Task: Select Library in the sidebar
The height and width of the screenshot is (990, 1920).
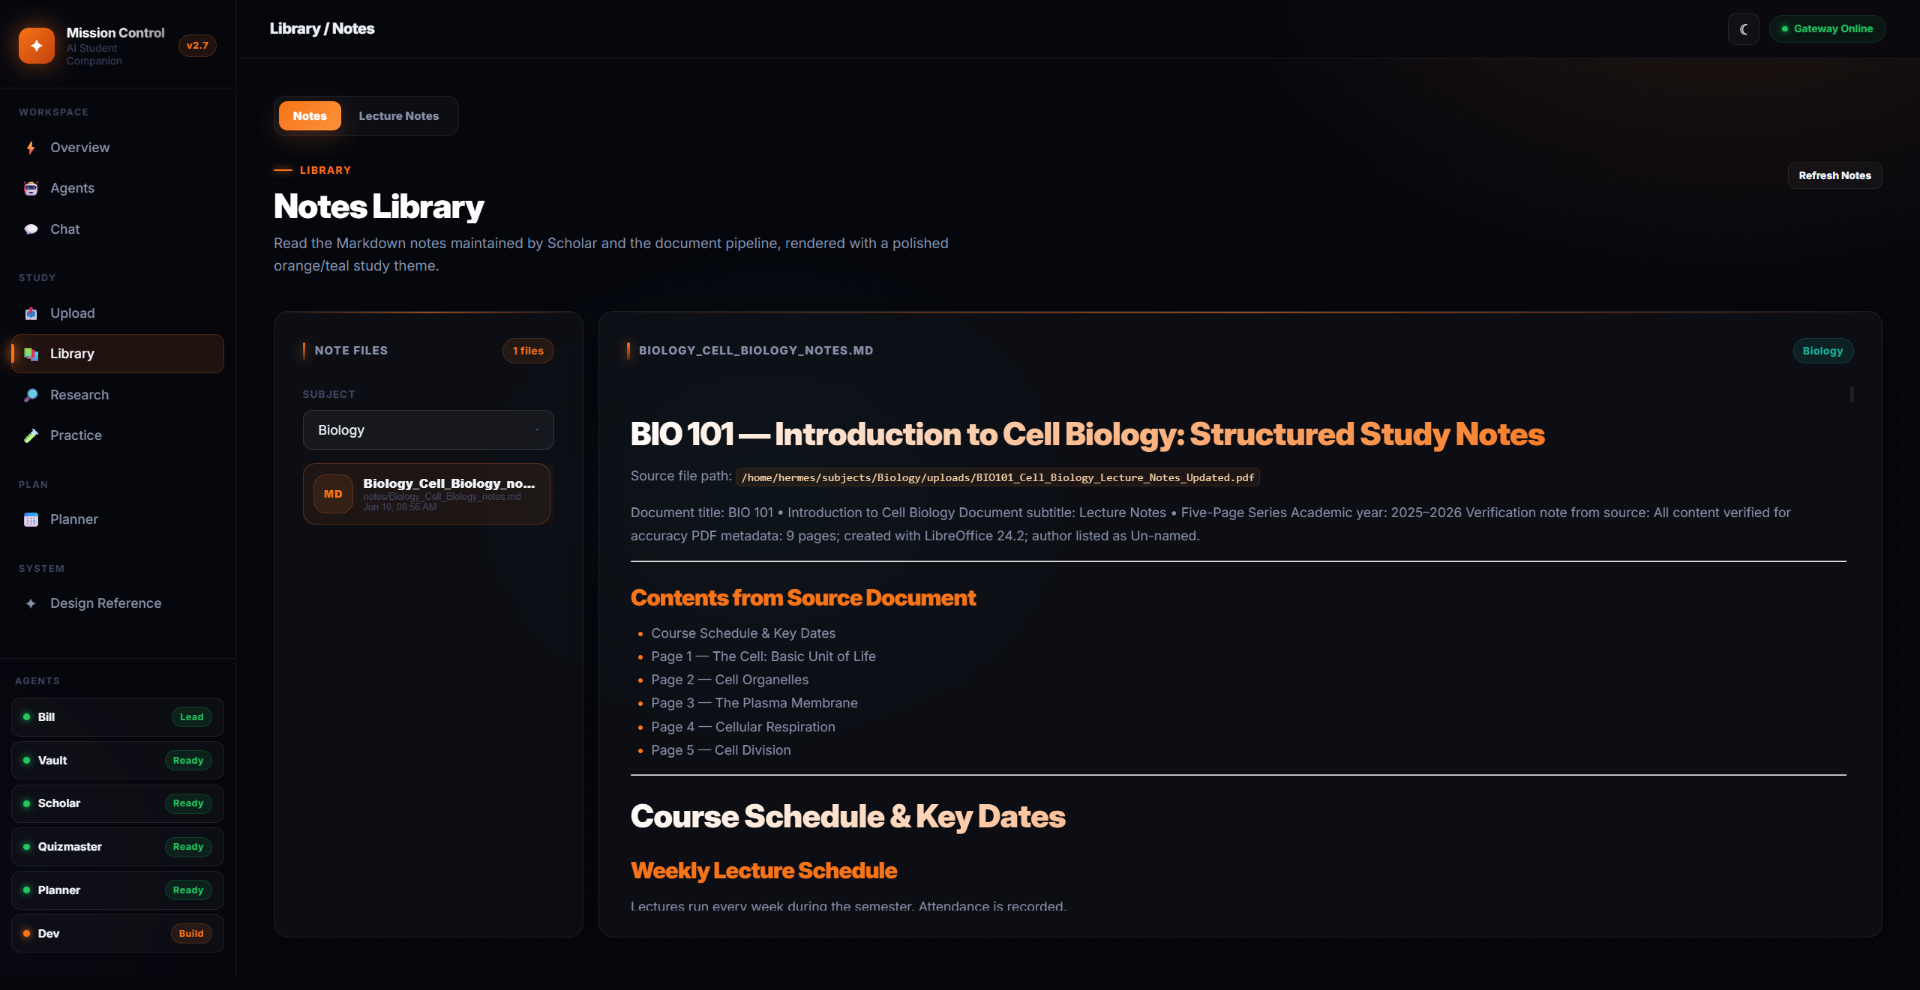Action: [x=117, y=354]
